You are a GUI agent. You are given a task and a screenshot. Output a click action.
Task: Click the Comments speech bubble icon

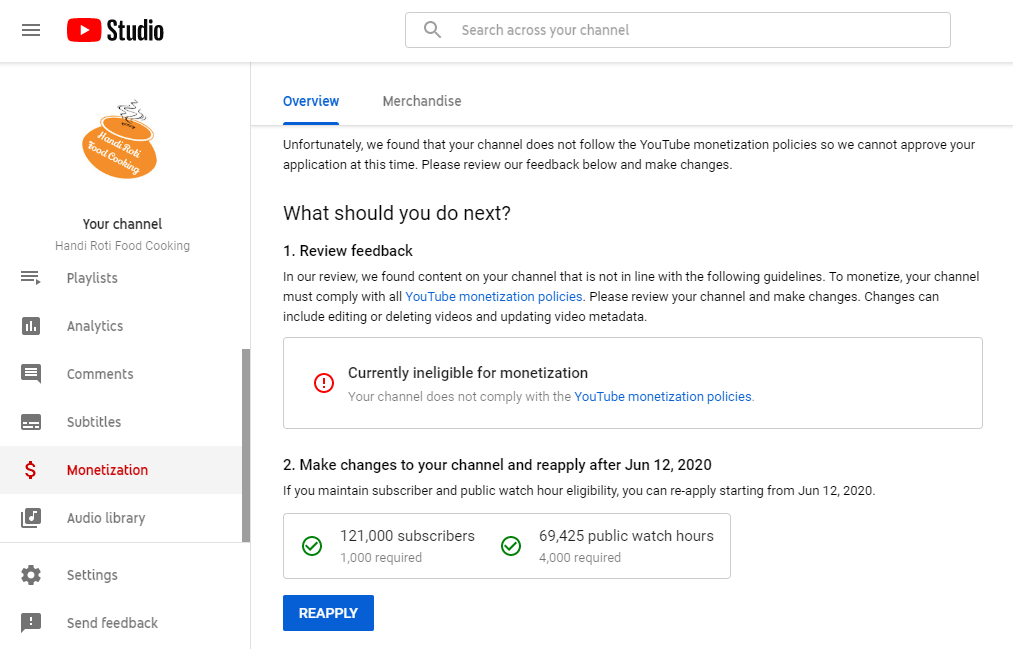pos(31,374)
